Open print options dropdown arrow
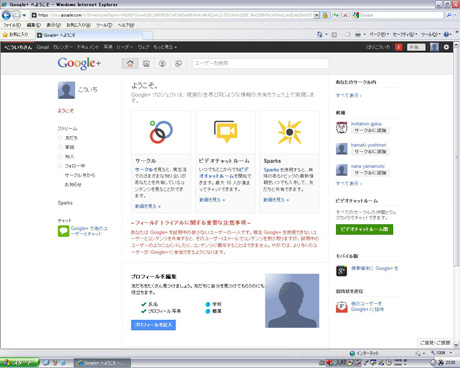The image size is (460, 368). point(364,34)
